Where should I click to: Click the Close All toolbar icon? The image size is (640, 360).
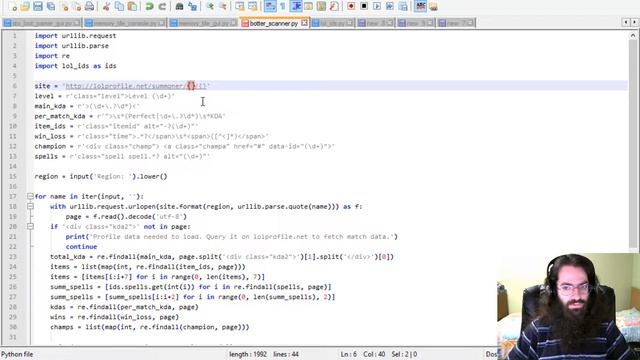tap(77, 6)
